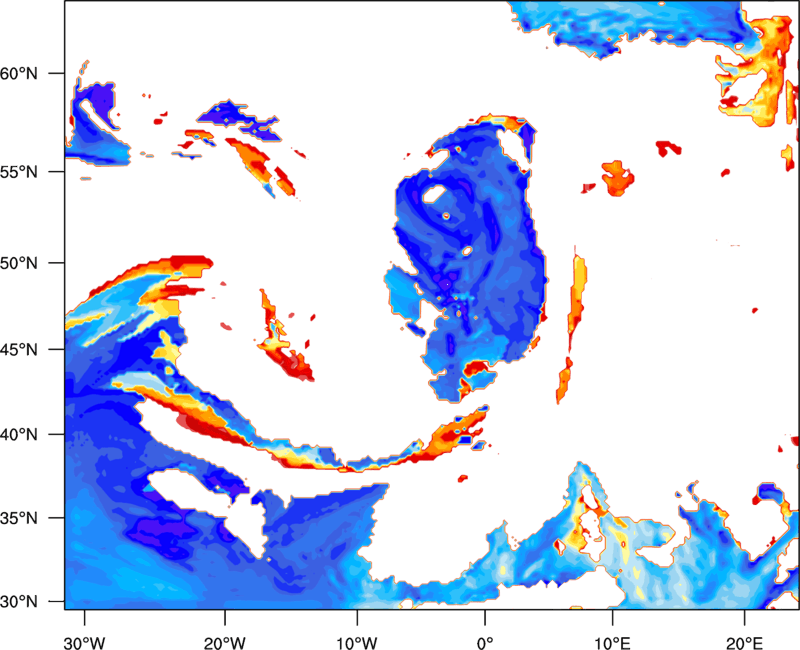
Task: Click the 40°N latitude label
Action: pyautogui.click(x=19, y=435)
